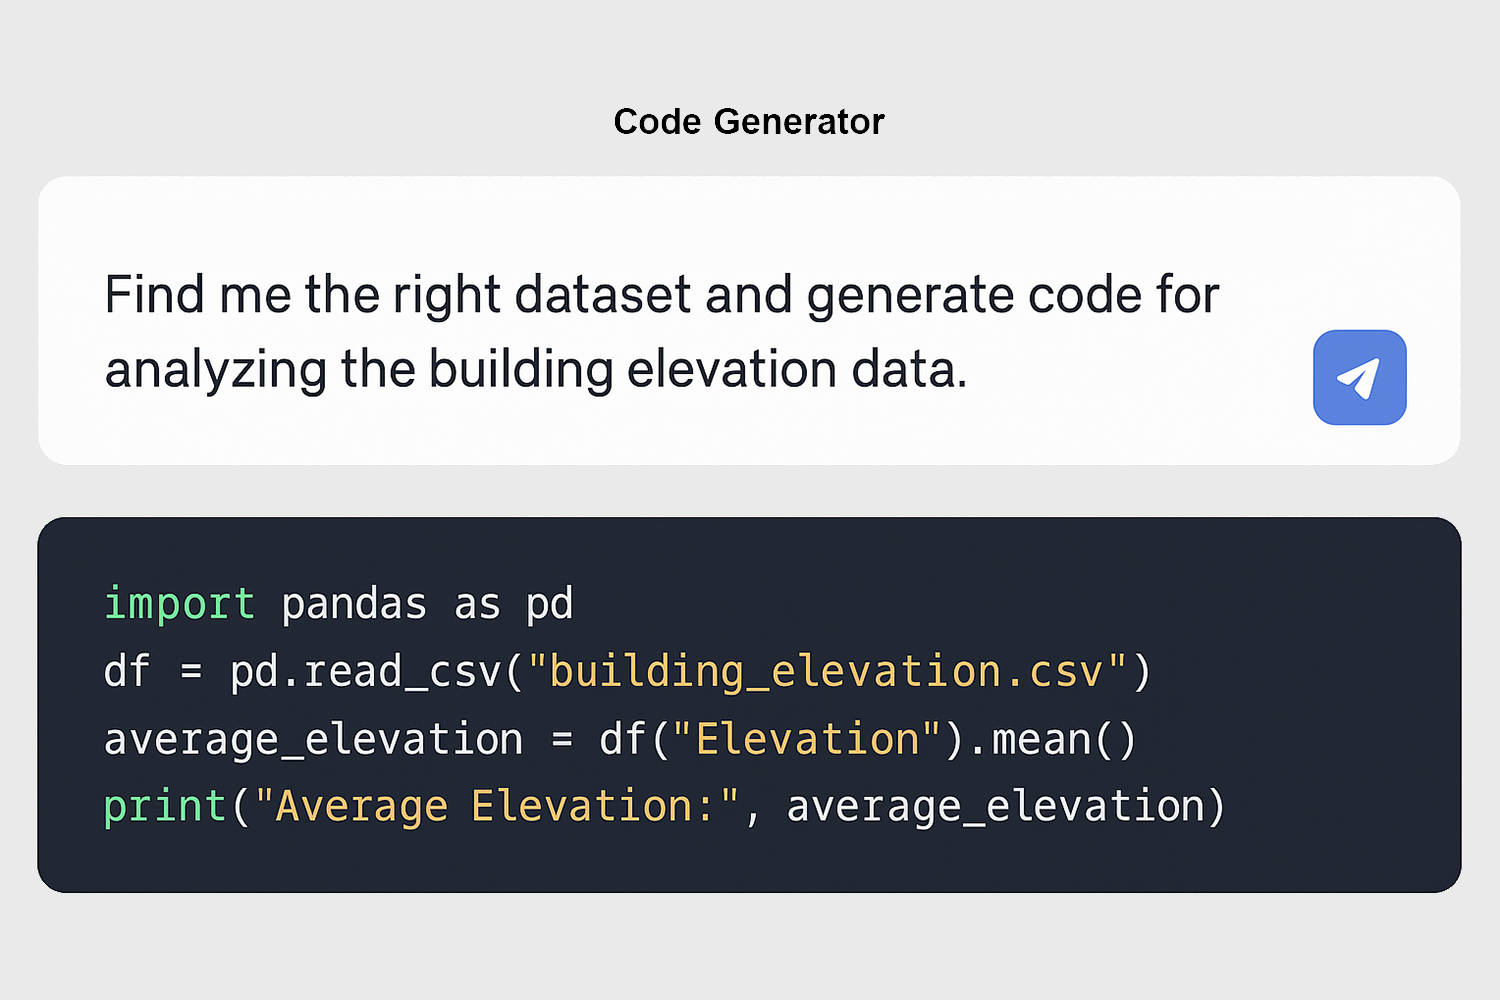Click the Code Generator heading
Viewport: 1500px width, 1000px height.
749,122
